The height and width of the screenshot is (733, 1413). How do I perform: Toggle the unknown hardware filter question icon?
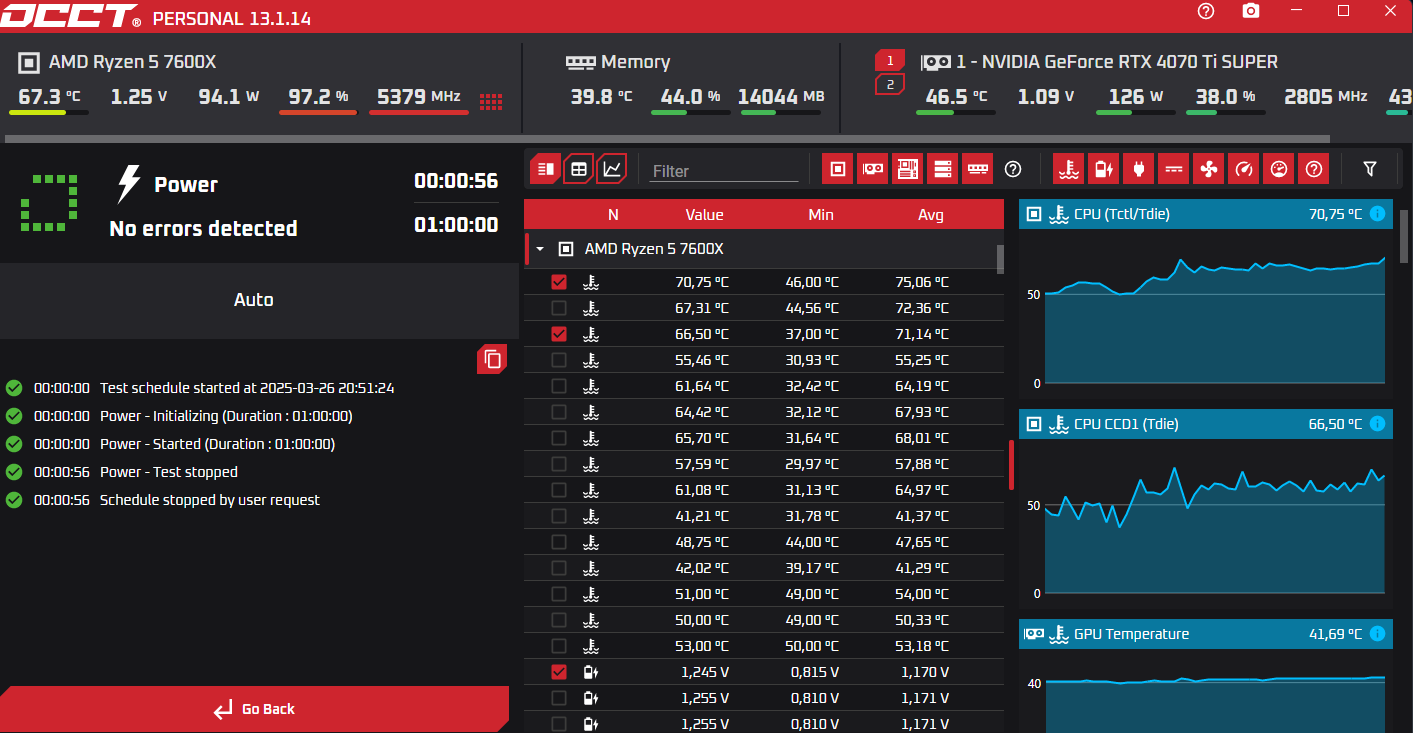[1012, 169]
